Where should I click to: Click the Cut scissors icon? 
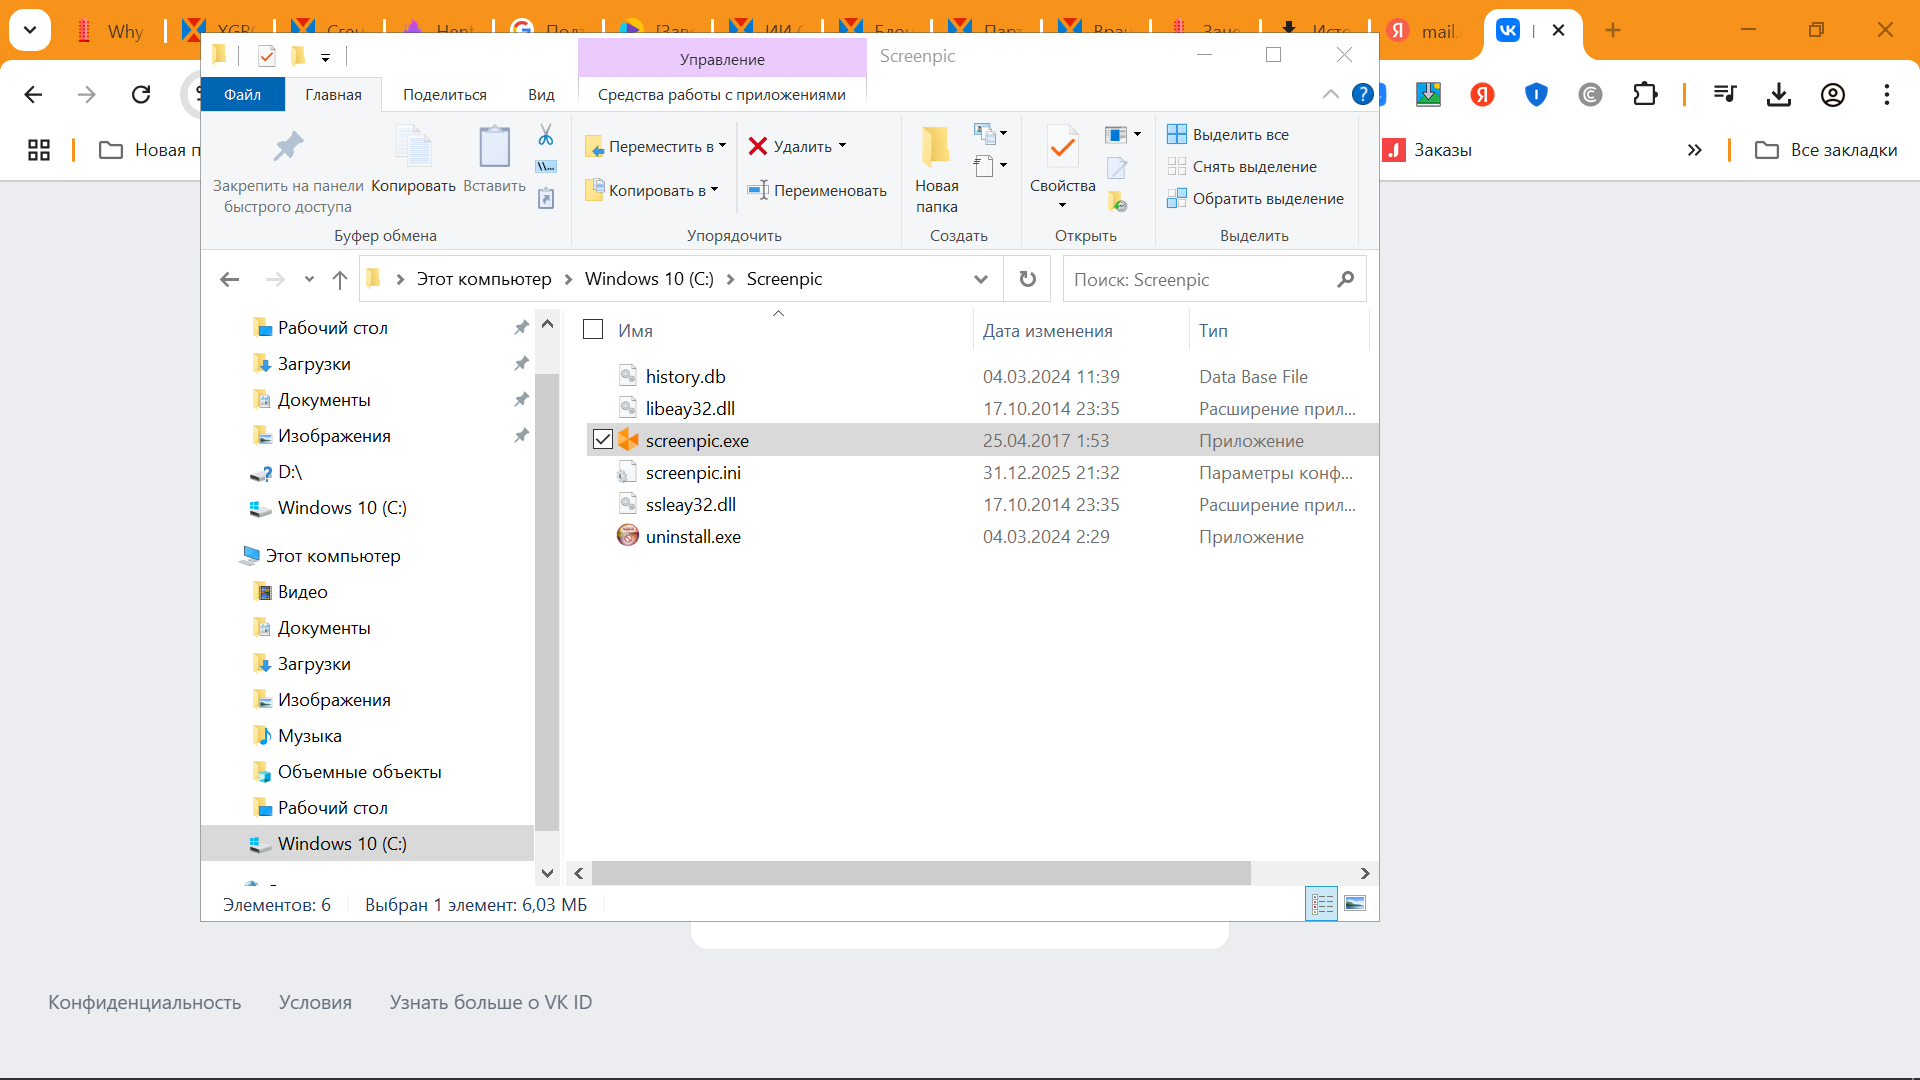pyautogui.click(x=546, y=135)
